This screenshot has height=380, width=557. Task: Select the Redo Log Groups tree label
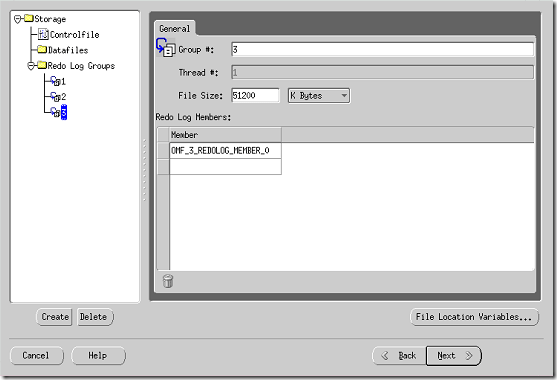coord(81,66)
